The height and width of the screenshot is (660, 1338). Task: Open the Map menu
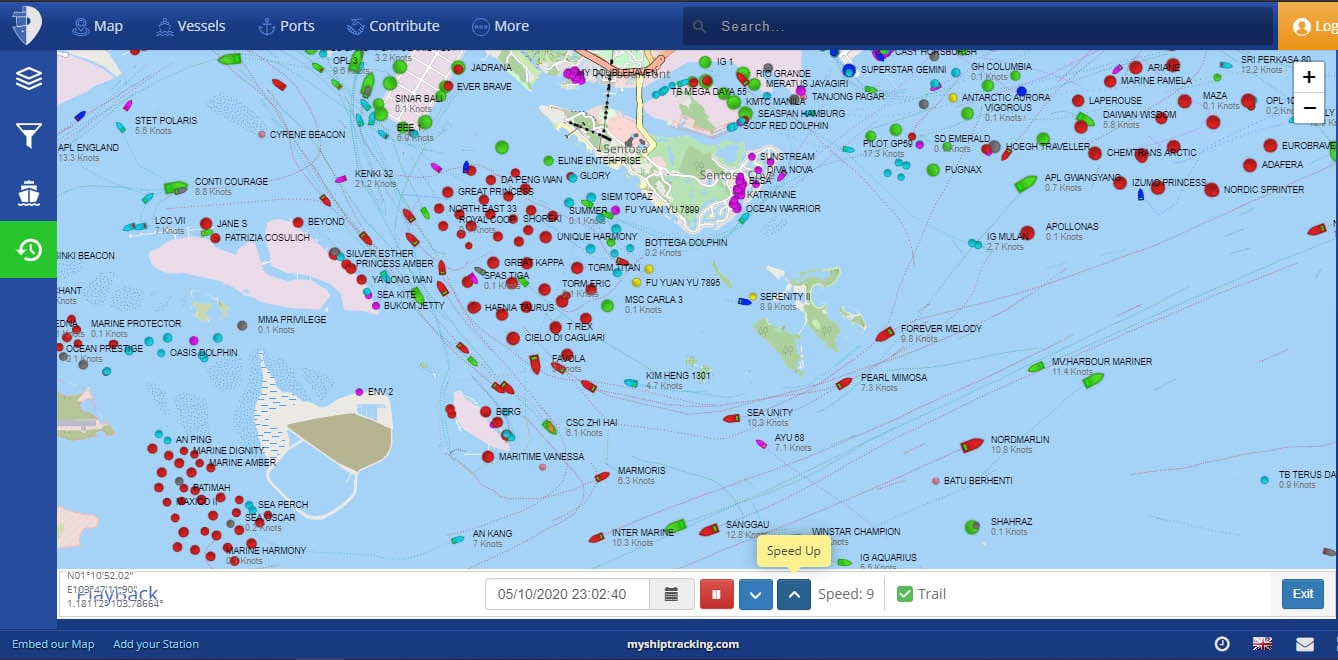98,26
